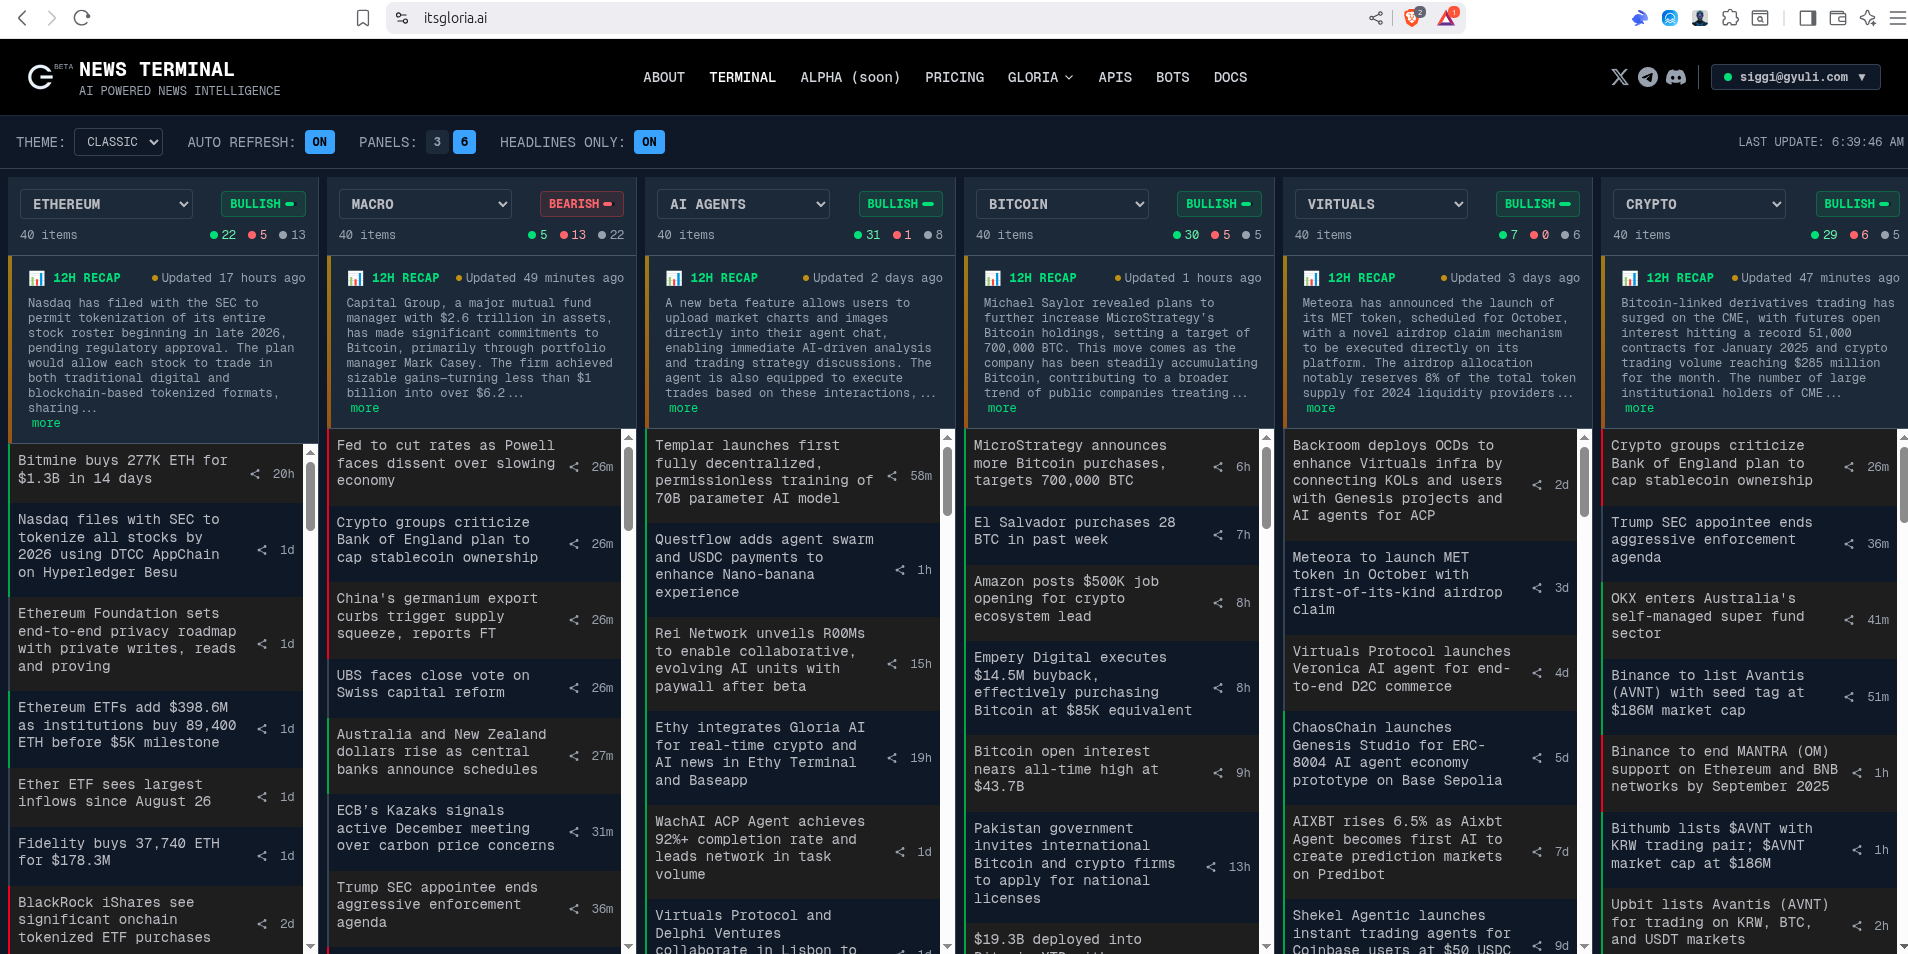Toggle Headlines Only ON switch
Screen dimensions: 1908x954
click(x=649, y=142)
